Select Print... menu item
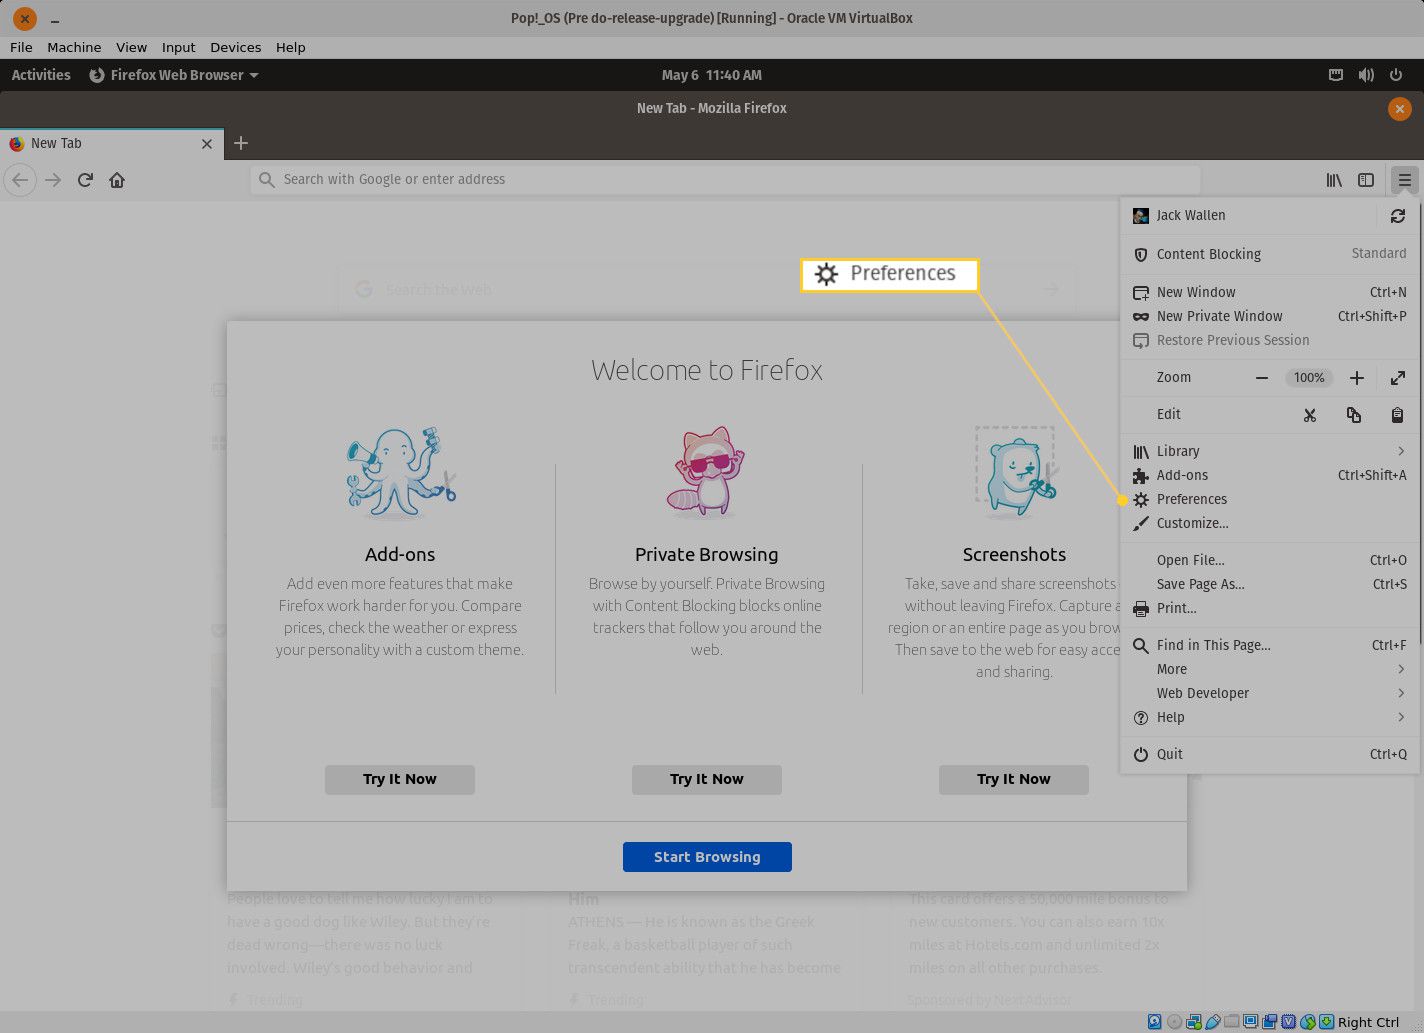 pyautogui.click(x=1270, y=608)
